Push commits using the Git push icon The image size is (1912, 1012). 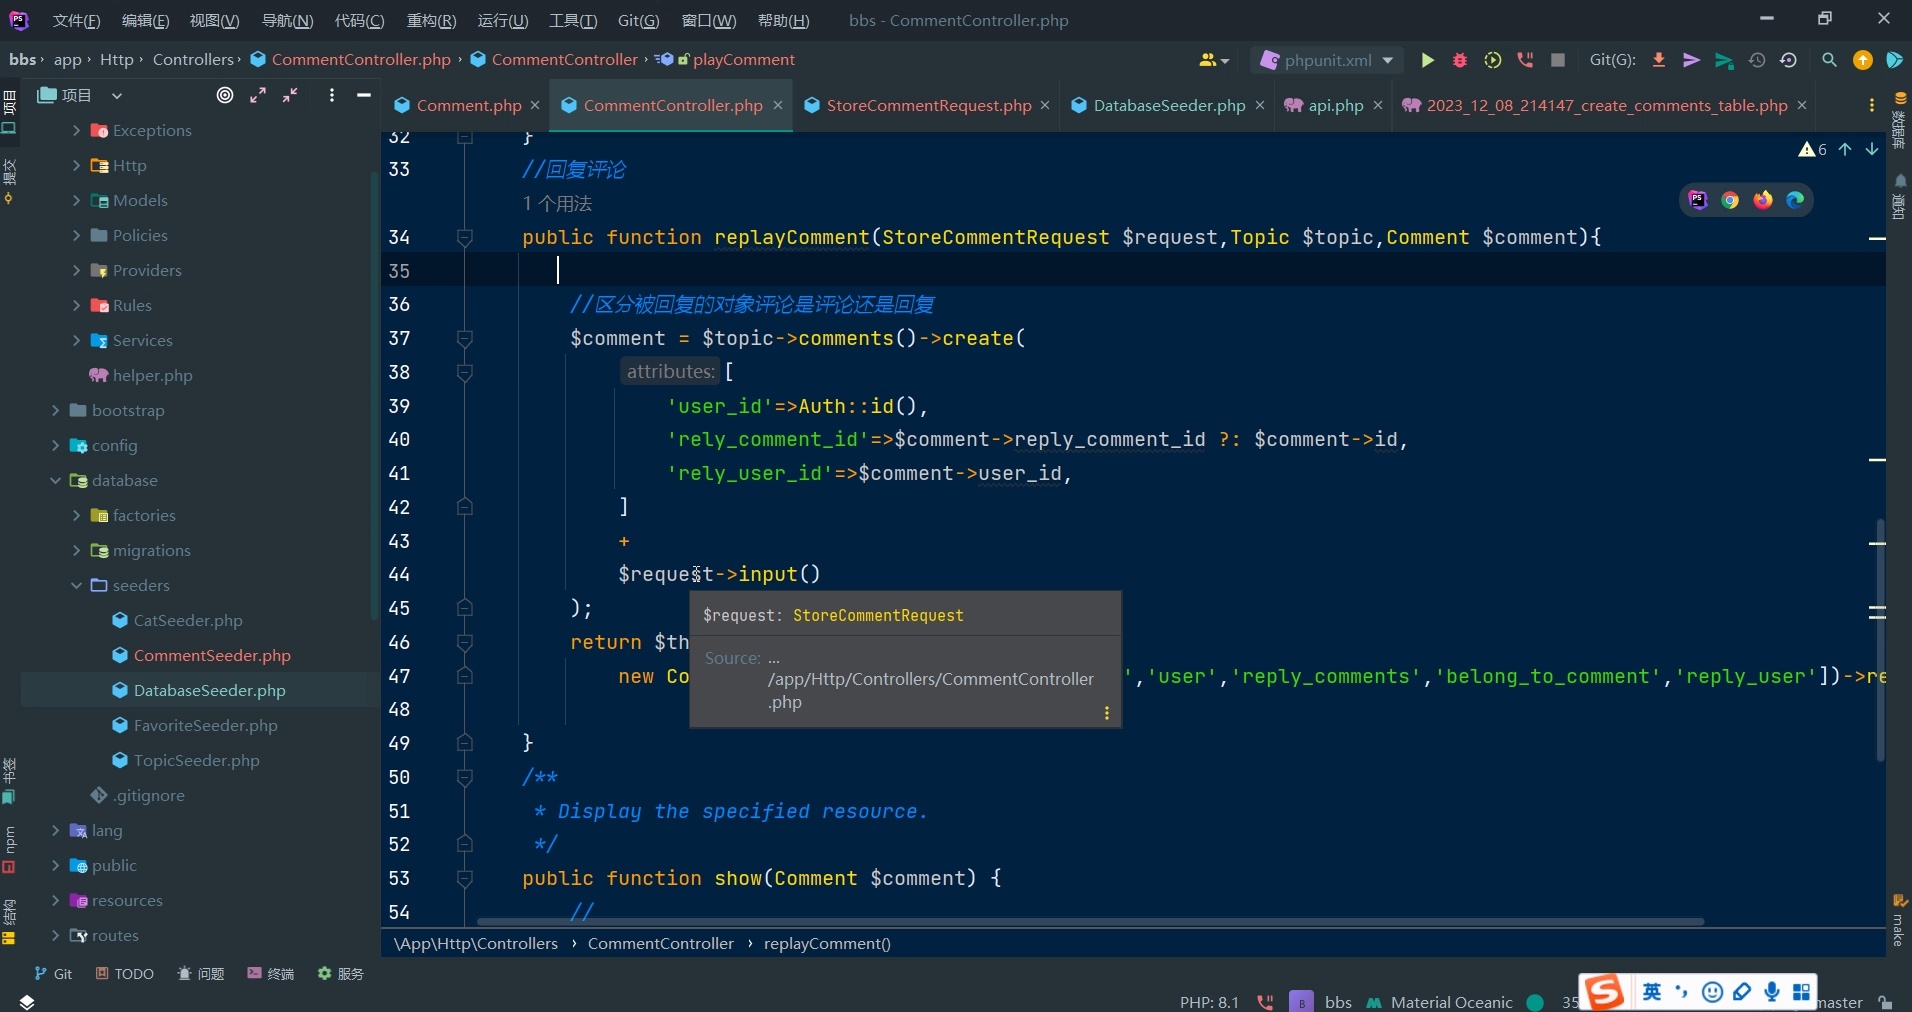(x=1691, y=60)
